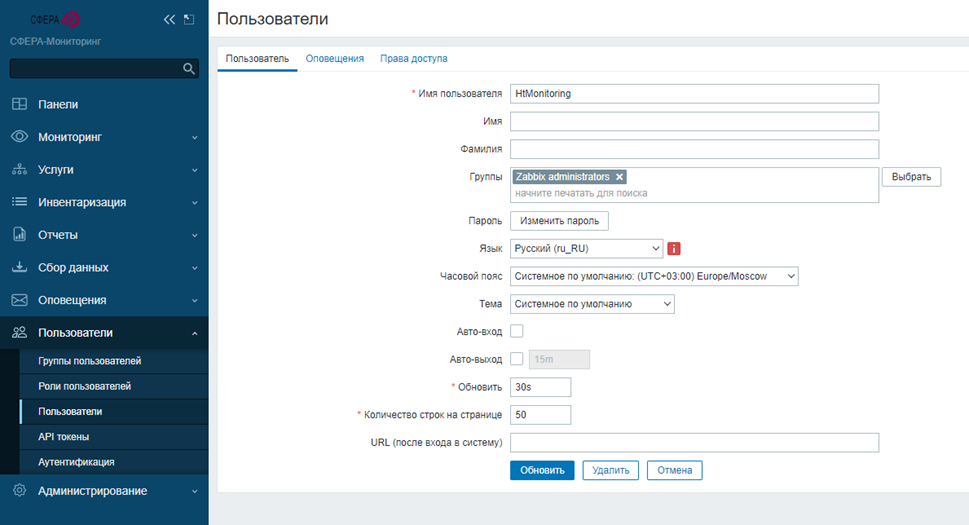The width and height of the screenshot is (969, 525).
Task: Click the red language warning icon
Action: click(674, 248)
